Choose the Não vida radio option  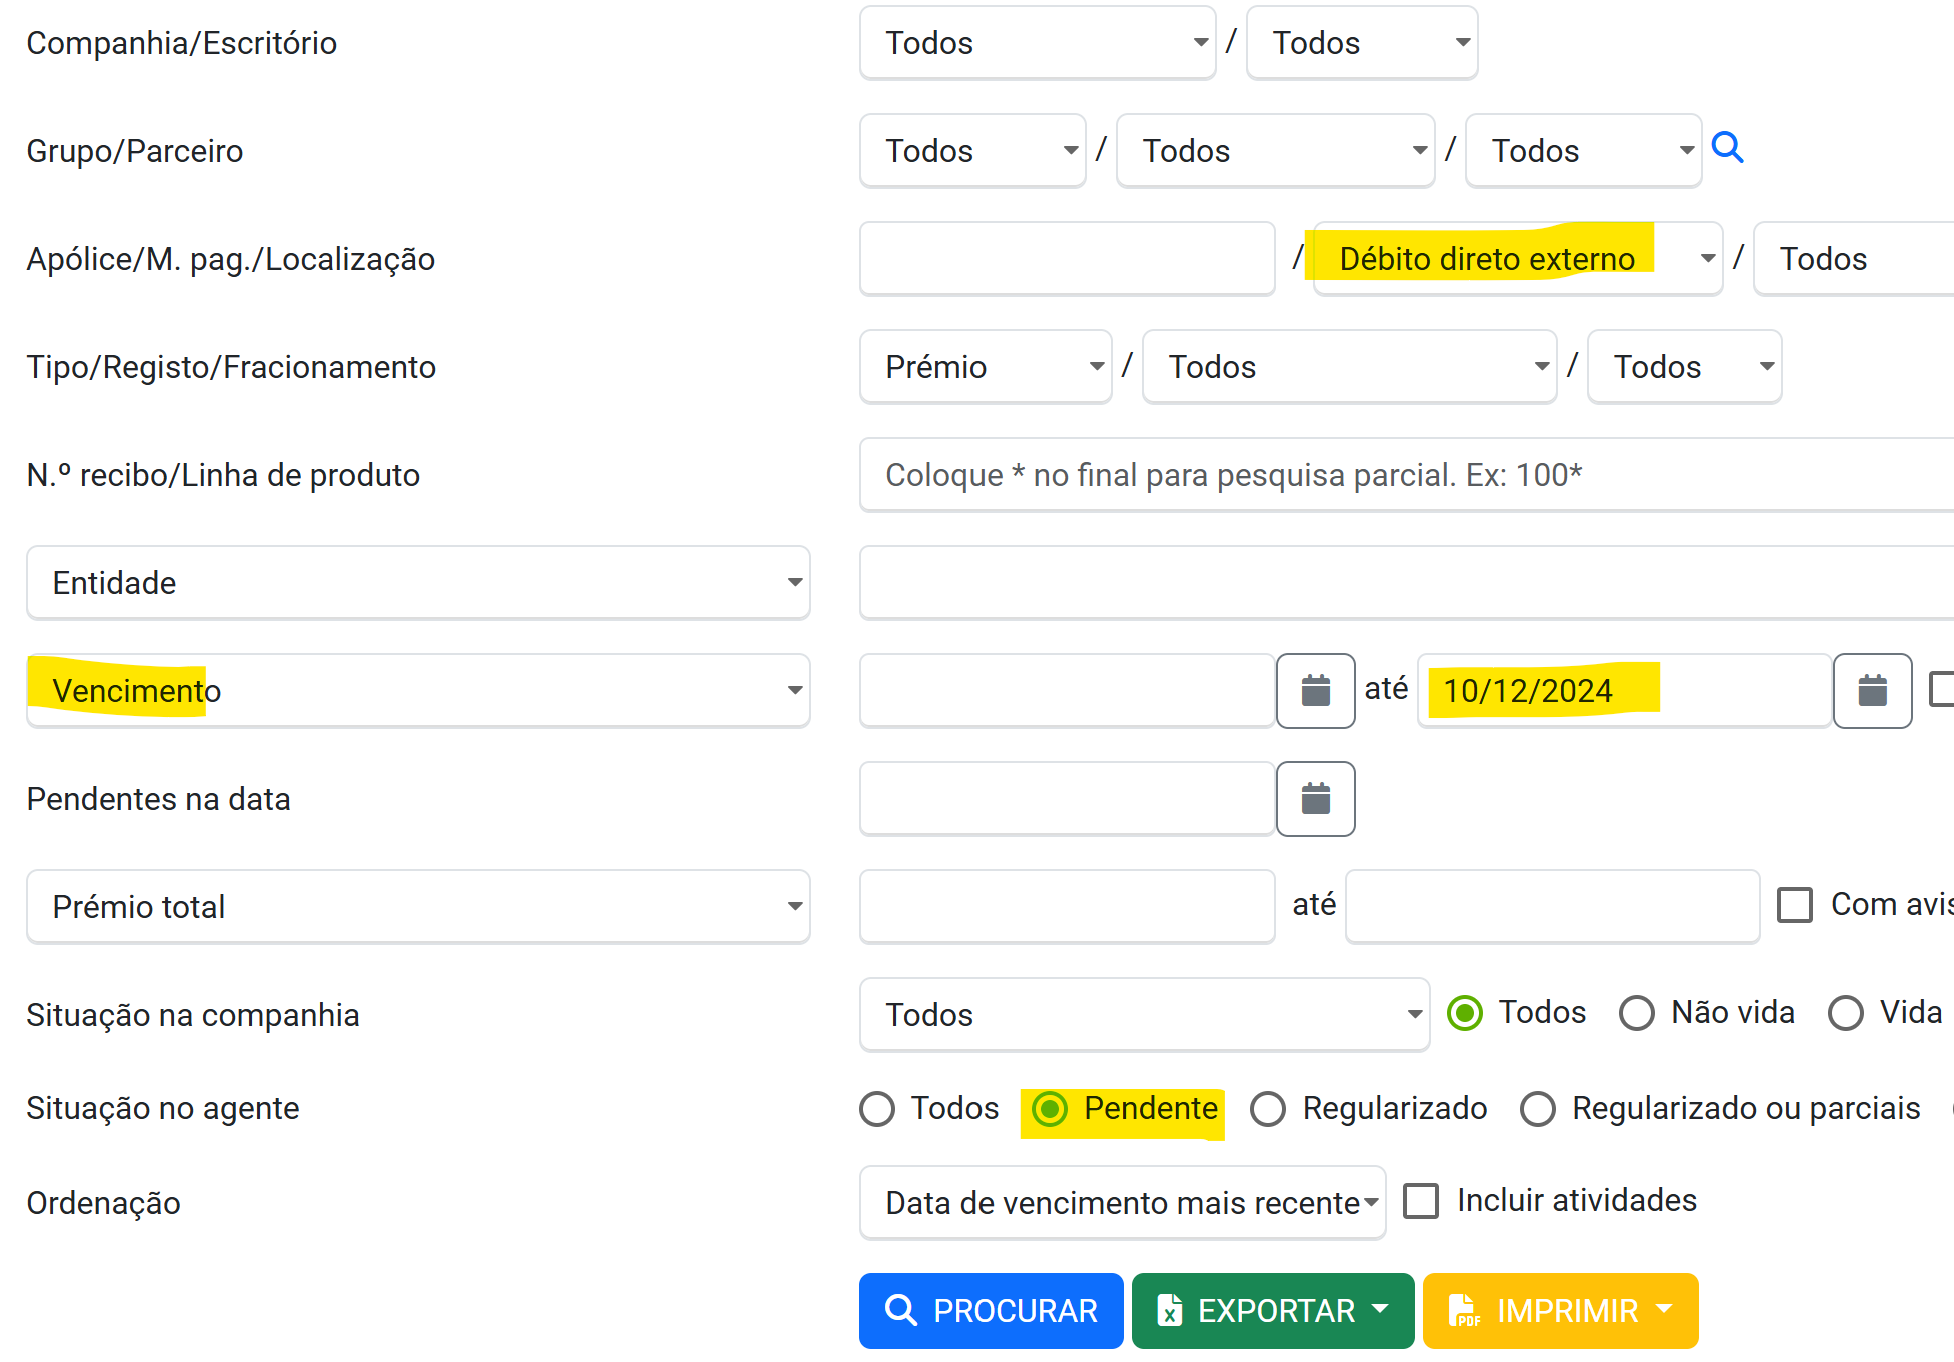pos(1637,1012)
